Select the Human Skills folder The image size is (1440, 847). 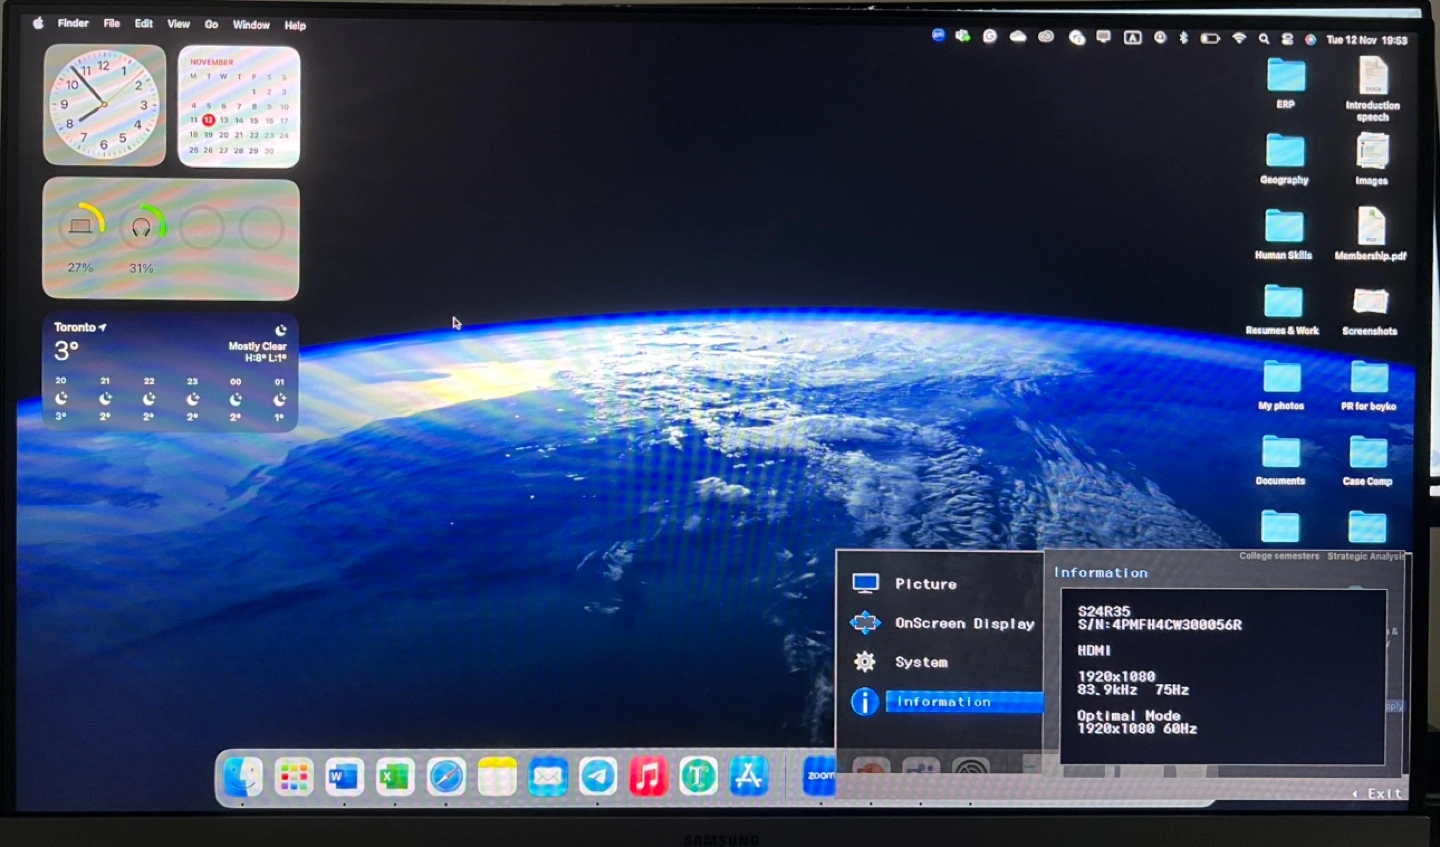click(x=1284, y=235)
